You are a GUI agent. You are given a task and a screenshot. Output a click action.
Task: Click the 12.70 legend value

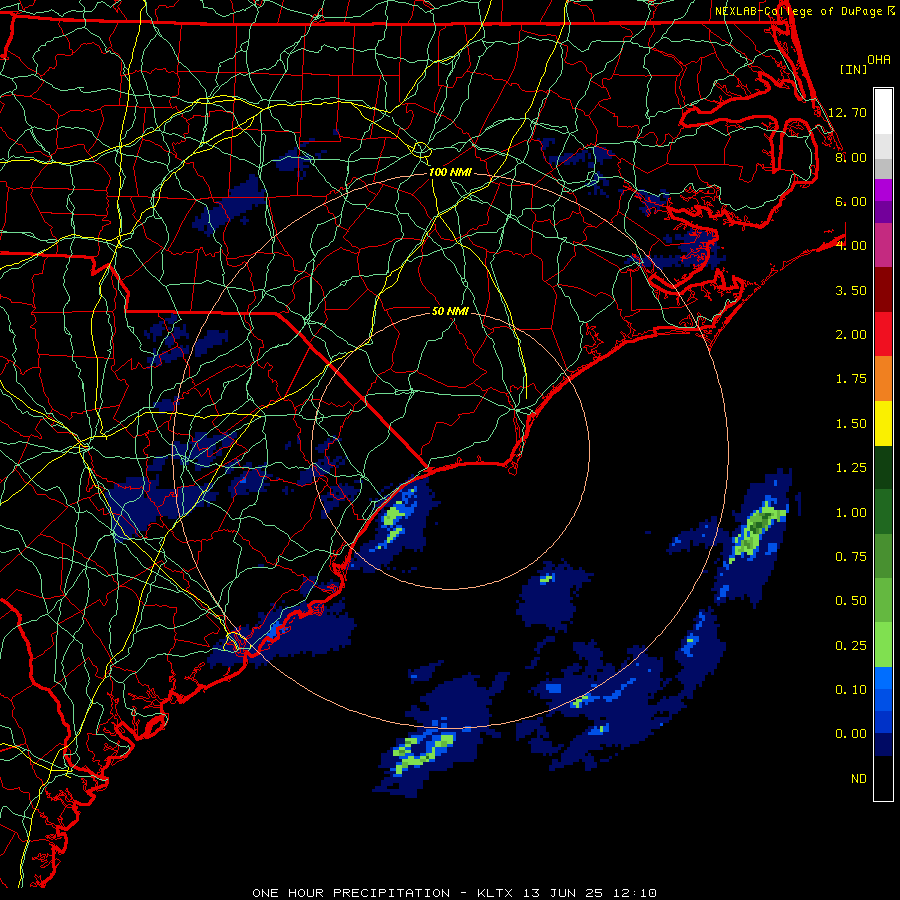pyautogui.click(x=848, y=112)
